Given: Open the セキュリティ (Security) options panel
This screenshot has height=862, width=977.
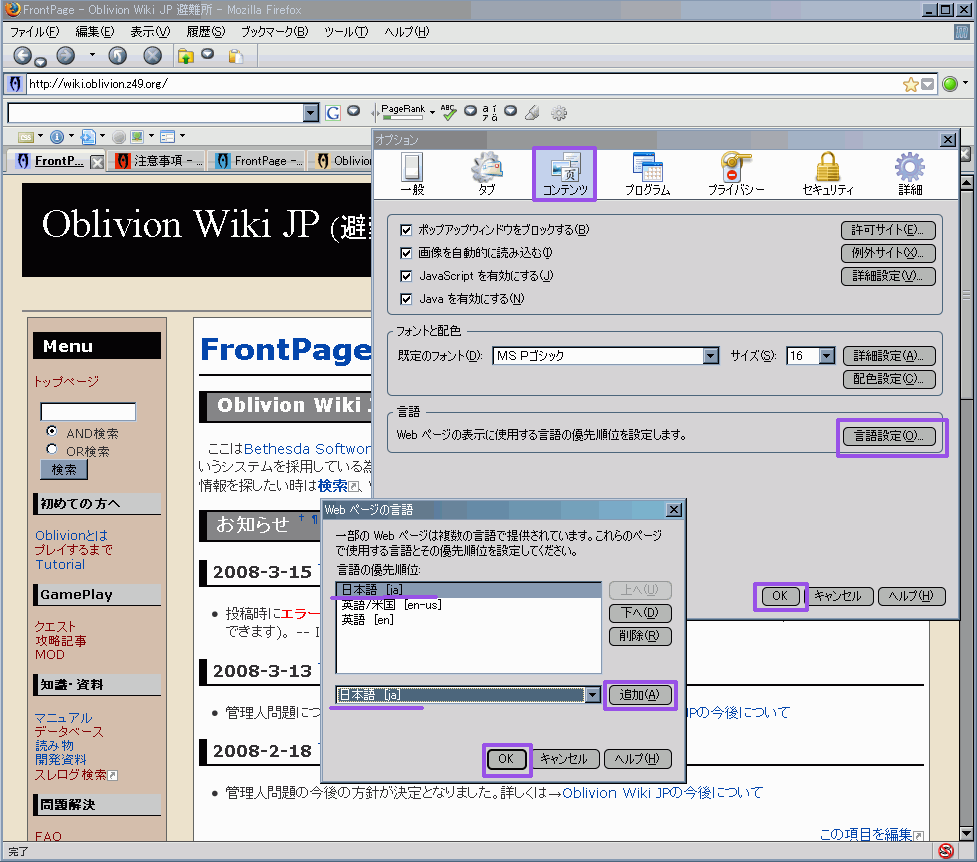Looking at the screenshot, I should coord(827,173).
